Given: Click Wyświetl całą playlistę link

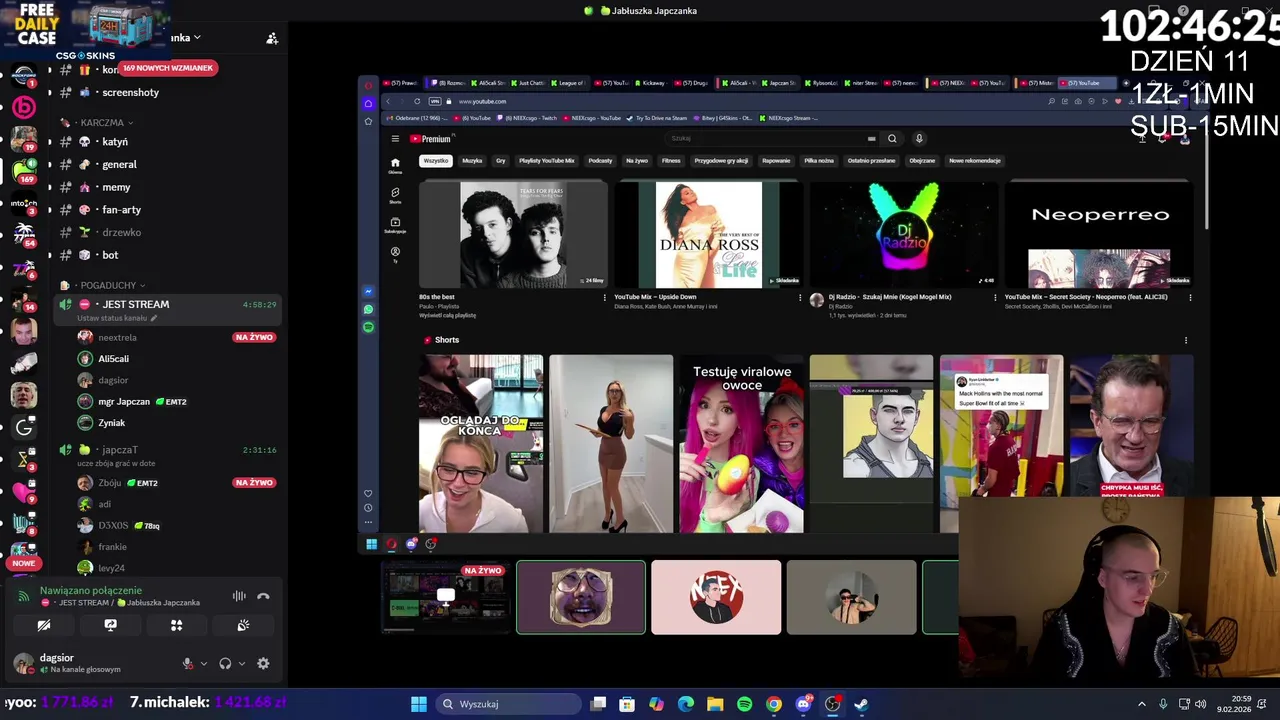Looking at the screenshot, I should point(448,315).
